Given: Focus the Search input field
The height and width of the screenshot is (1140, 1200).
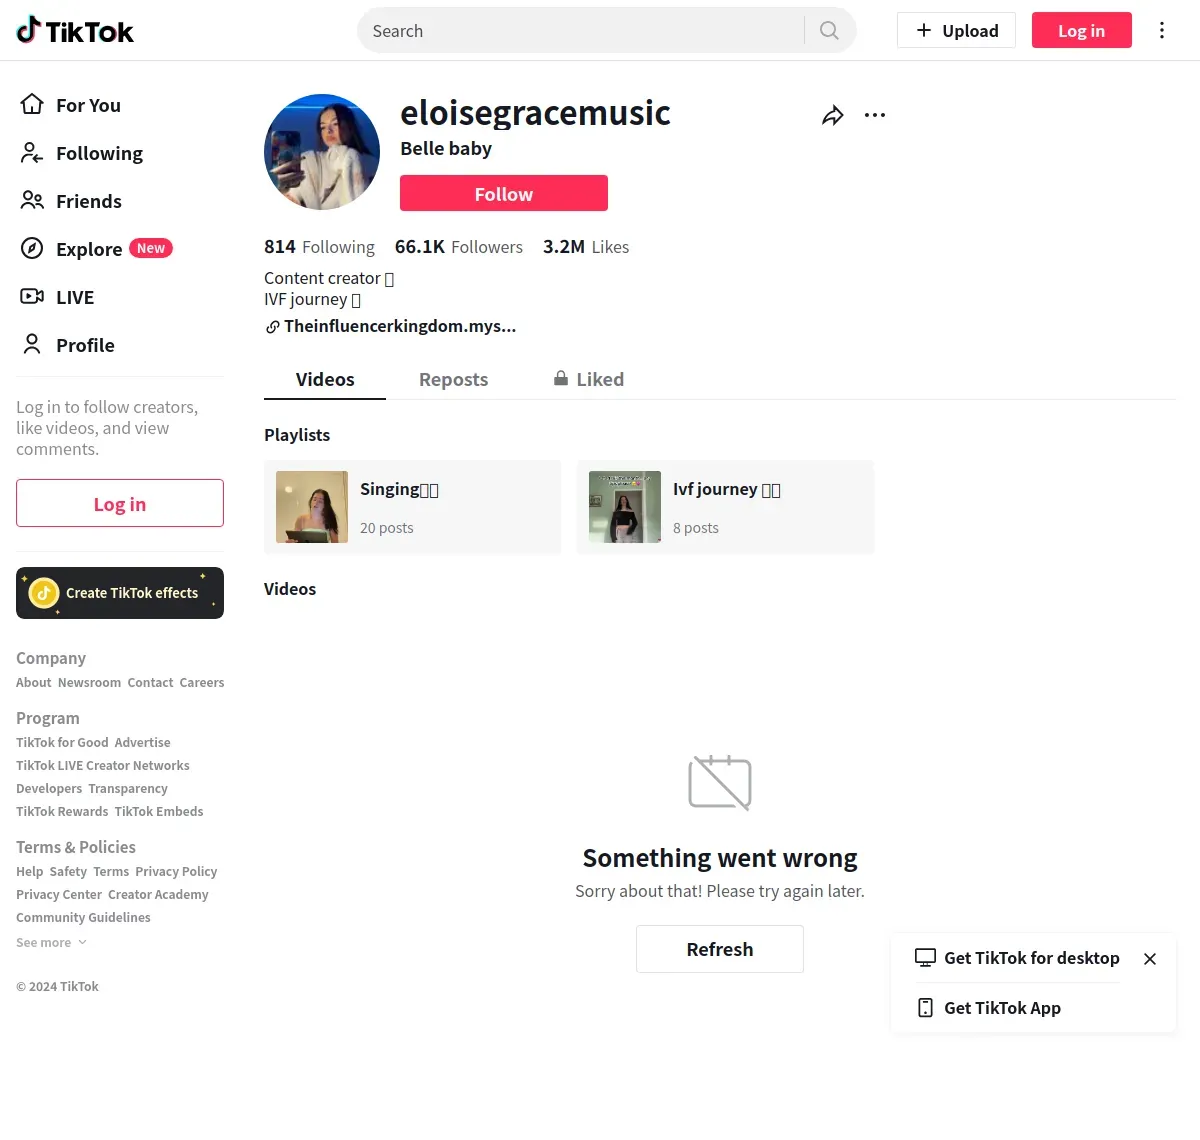Looking at the screenshot, I should pyautogui.click(x=585, y=31).
